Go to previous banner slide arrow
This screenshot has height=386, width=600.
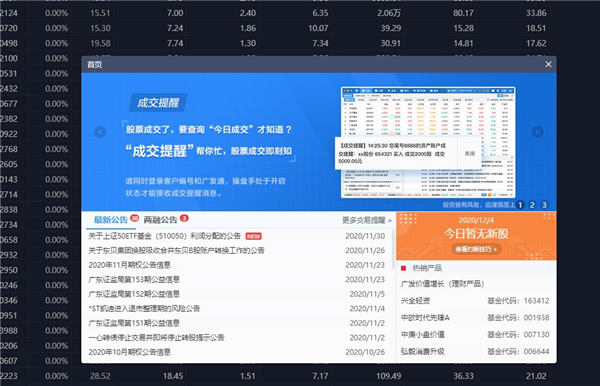click(x=100, y=132)
